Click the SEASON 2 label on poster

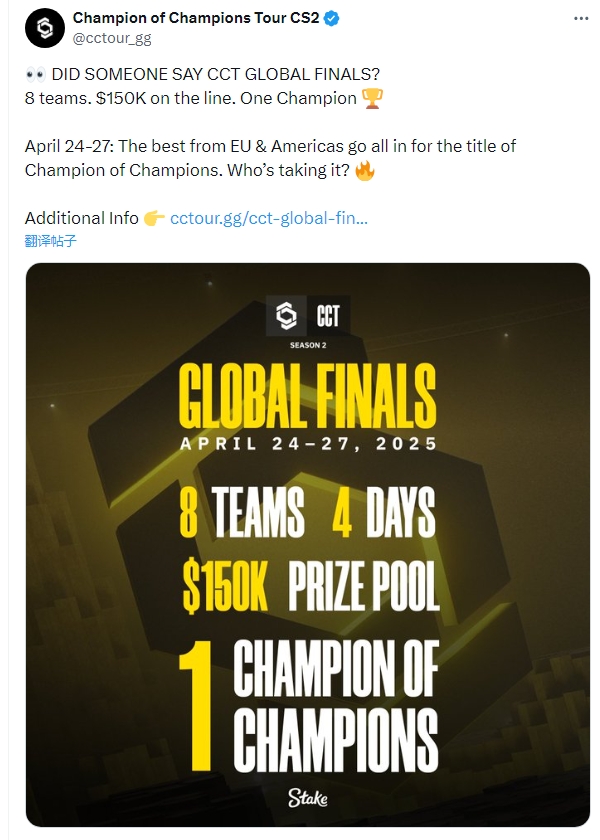[x=308, y=345]
